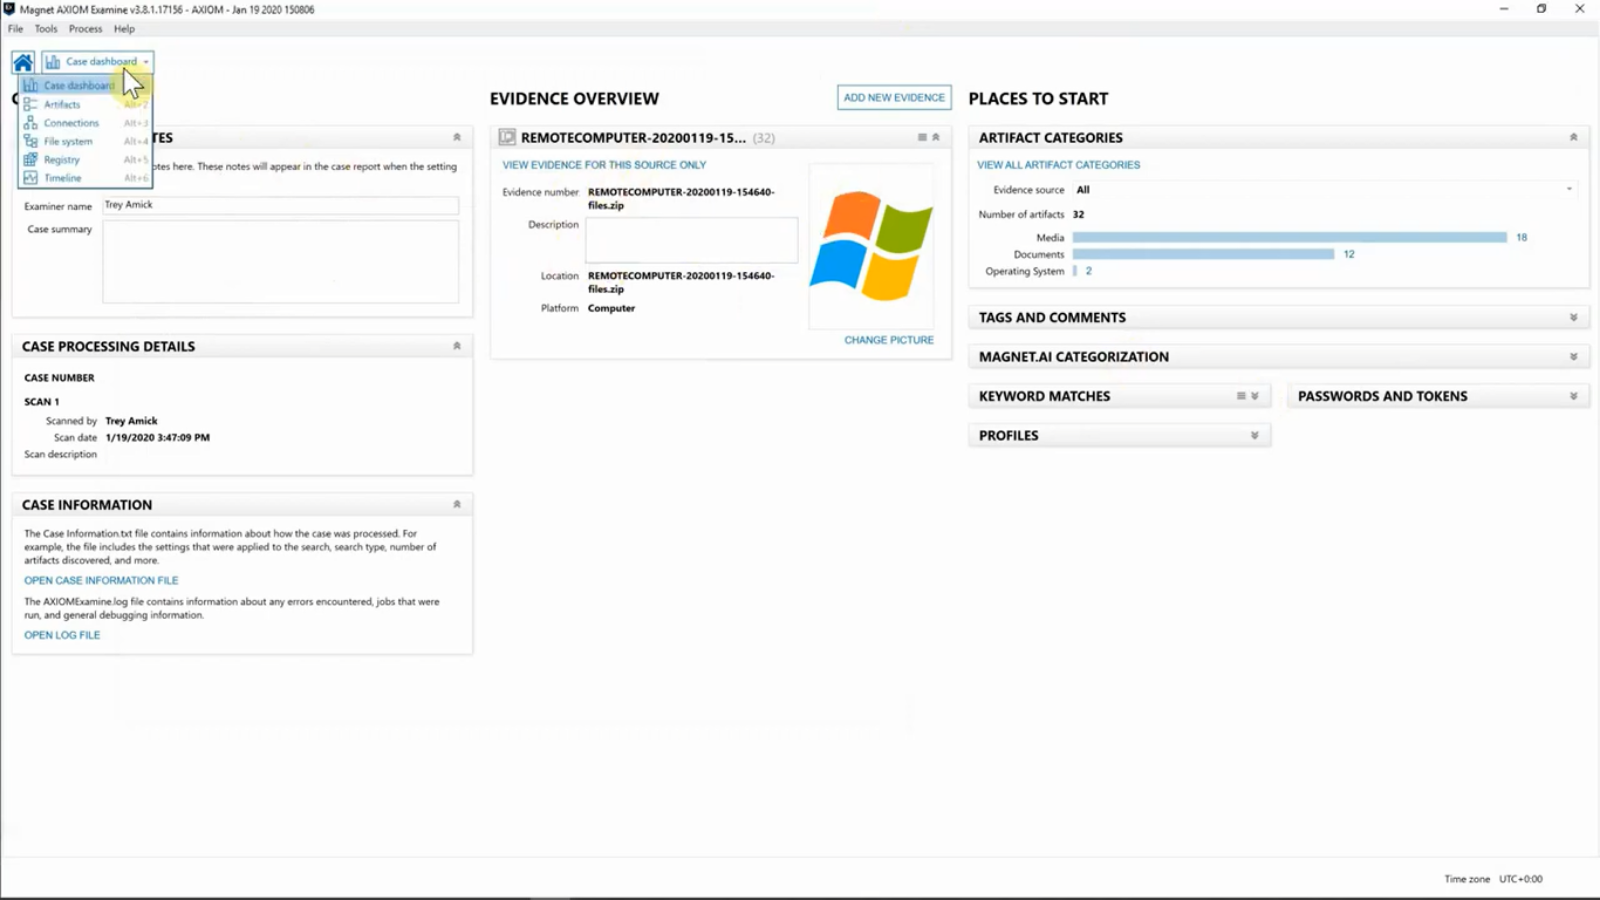Open the File menu
The width and height of the screenshot is (1600, 900).
[x=15, y=29]
